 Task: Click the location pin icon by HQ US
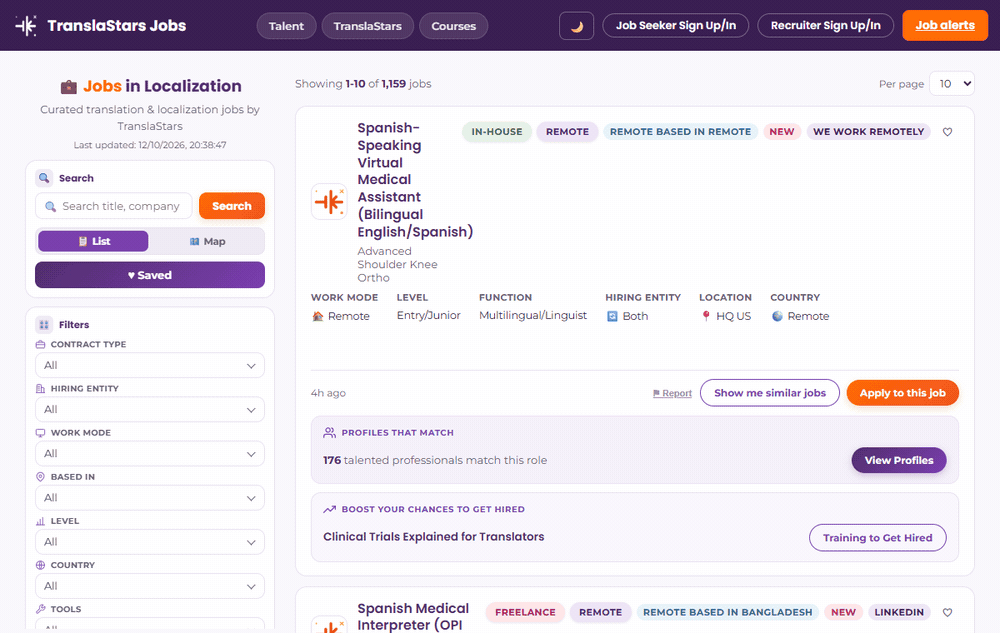pos(706,316)
